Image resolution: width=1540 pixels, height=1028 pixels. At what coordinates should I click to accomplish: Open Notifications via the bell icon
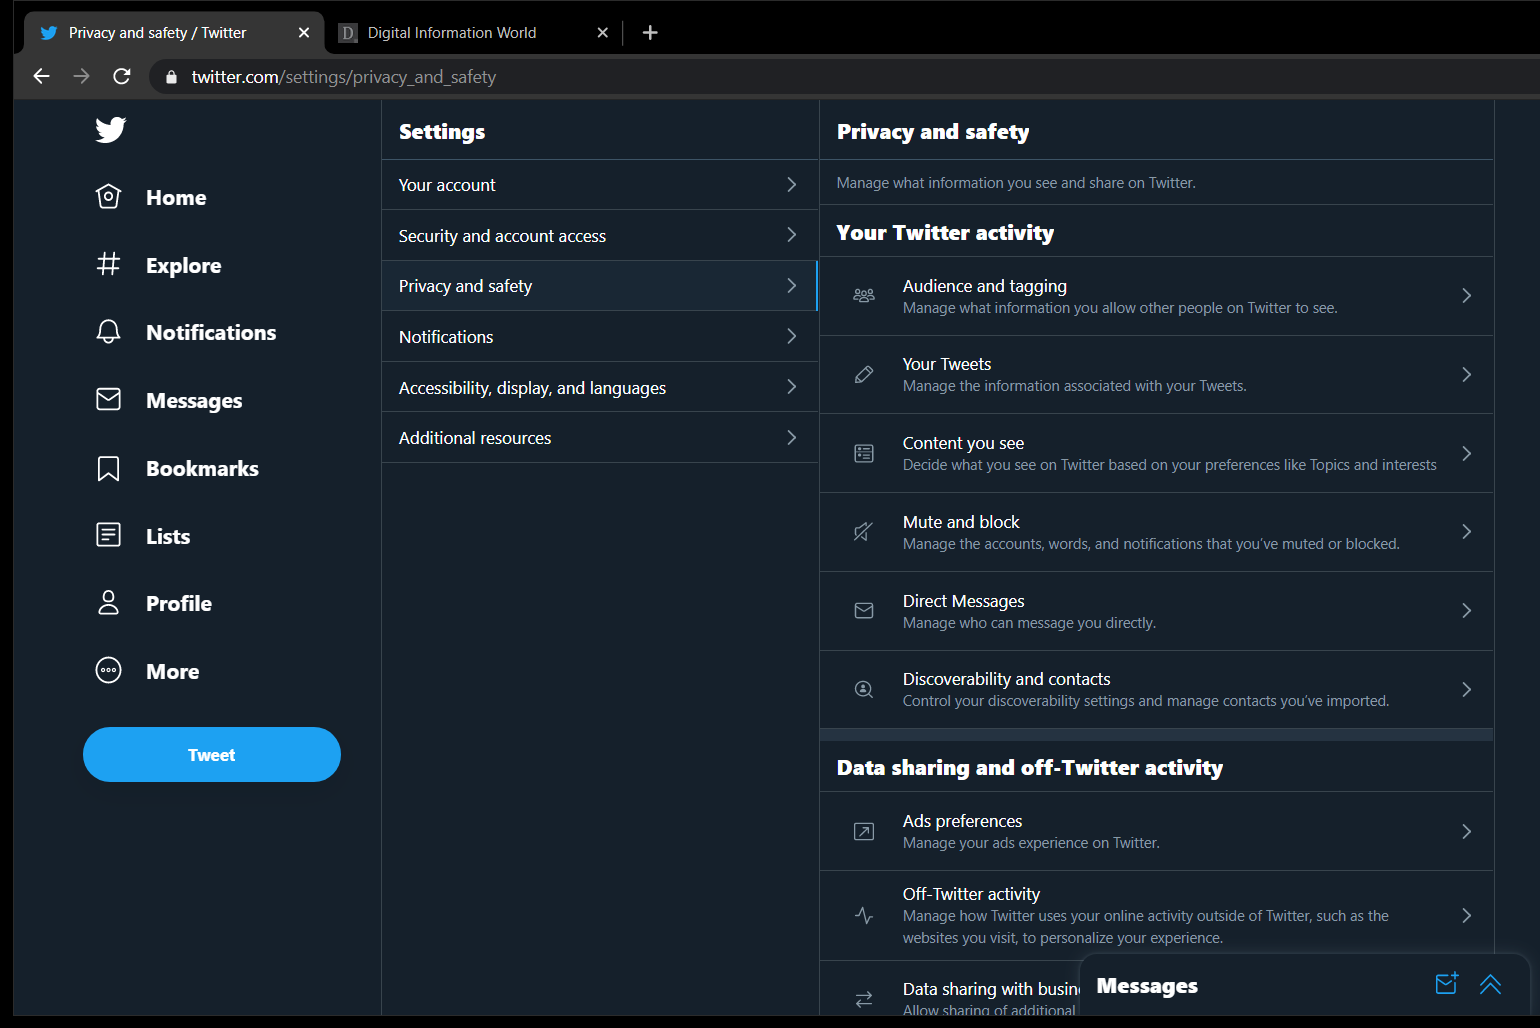[108, 331]
